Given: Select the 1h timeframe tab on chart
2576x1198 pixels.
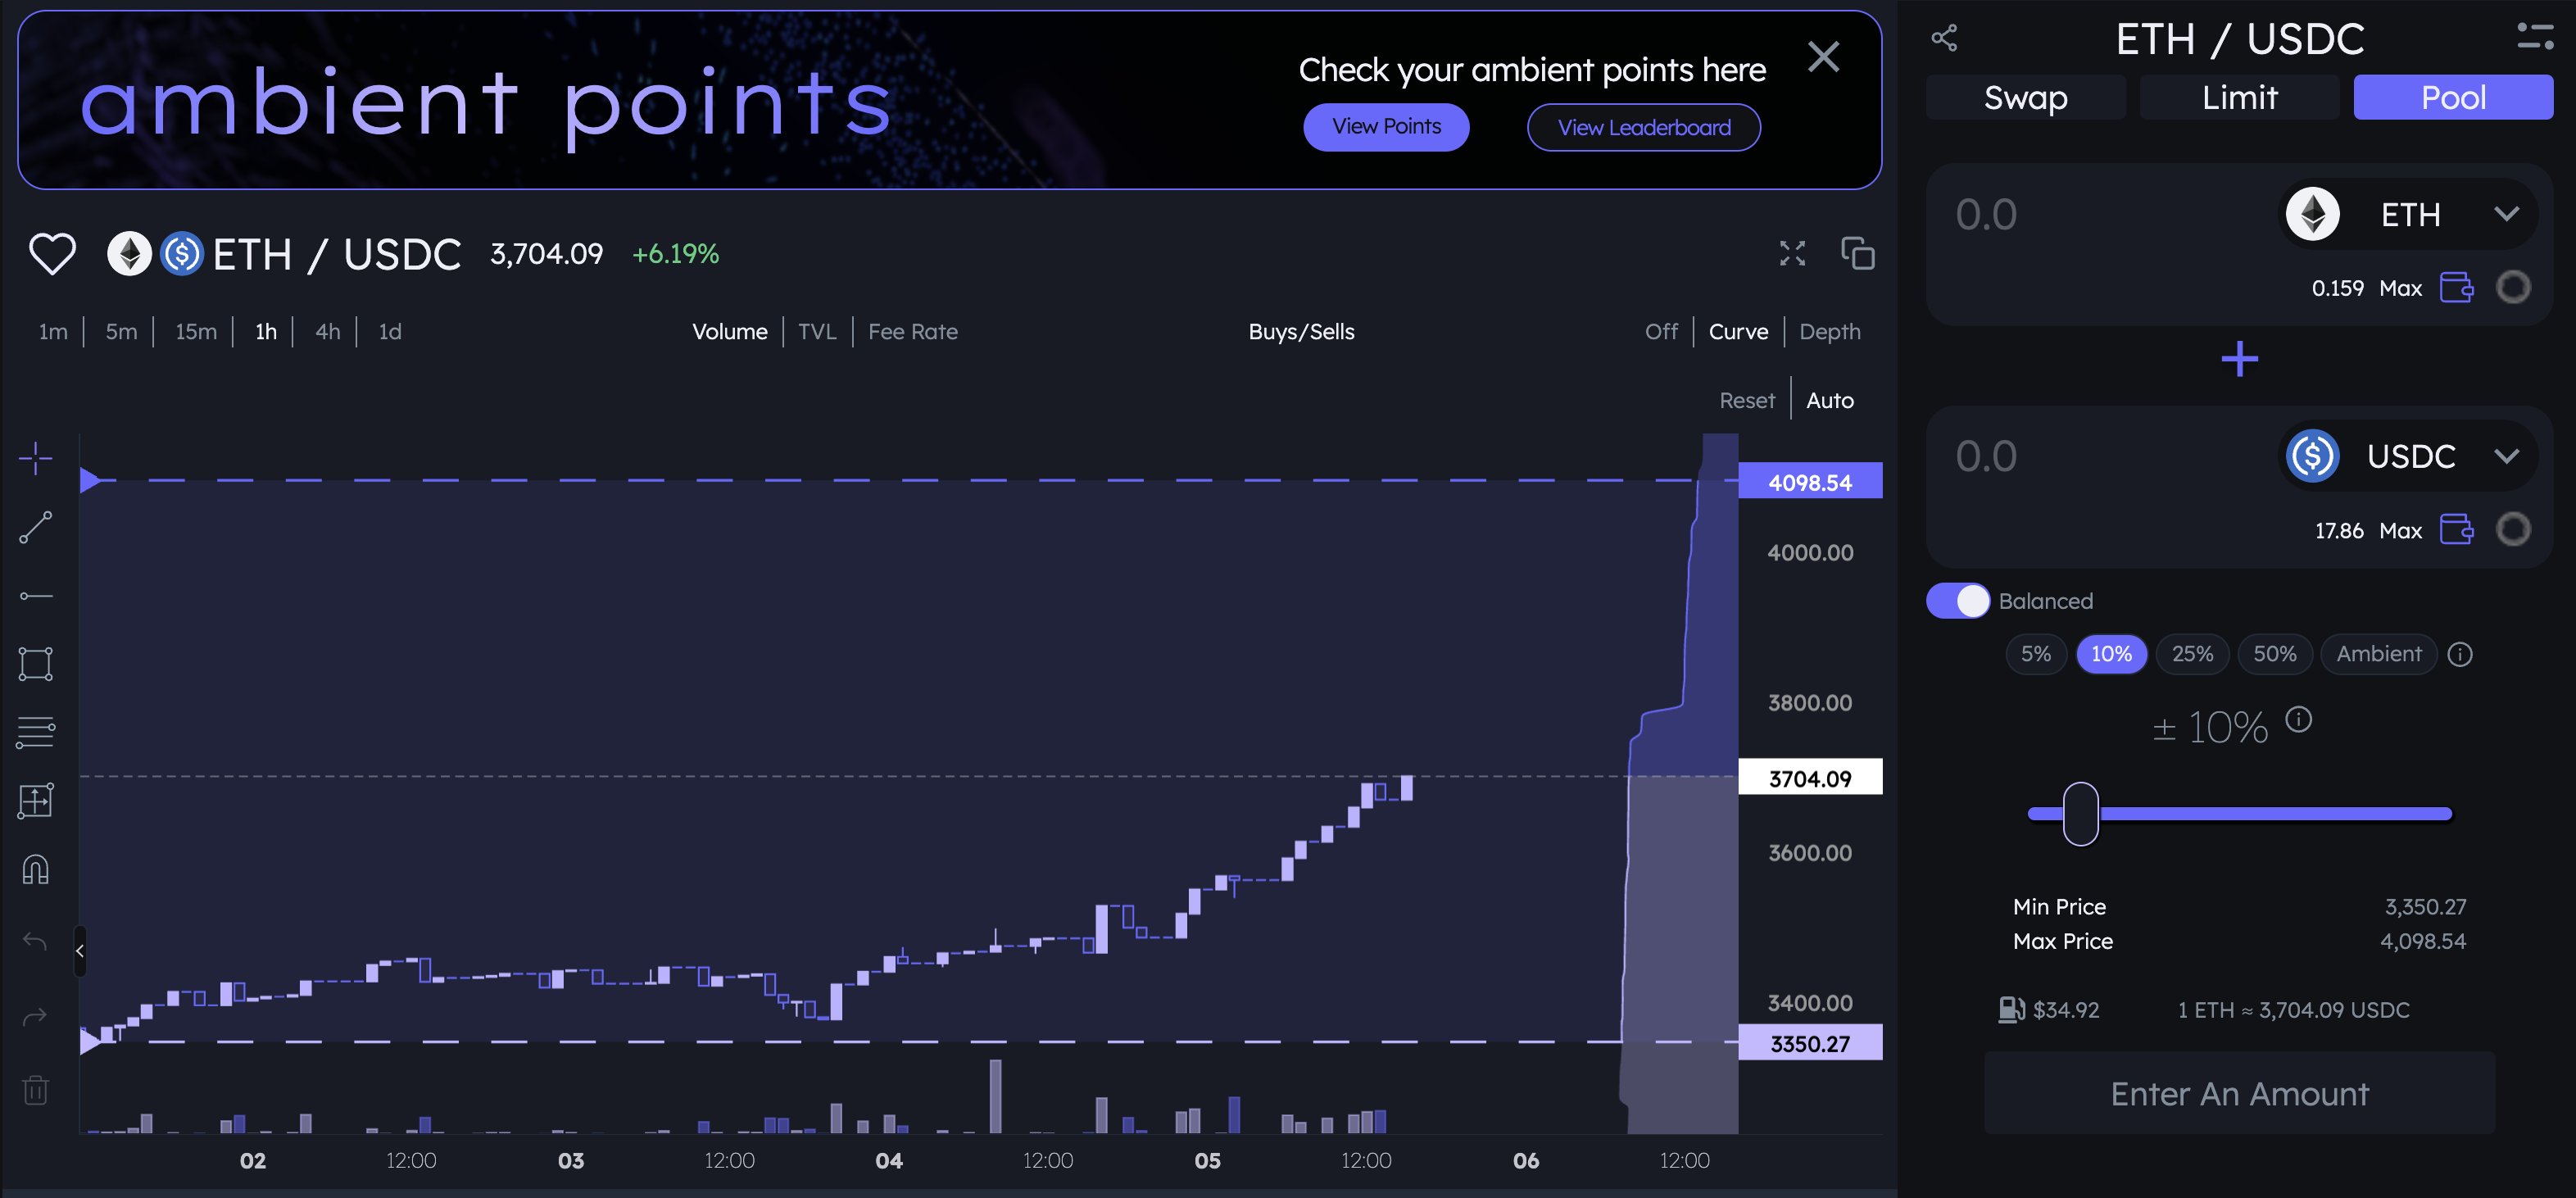Looking at the screenshot, I should 266,332.
